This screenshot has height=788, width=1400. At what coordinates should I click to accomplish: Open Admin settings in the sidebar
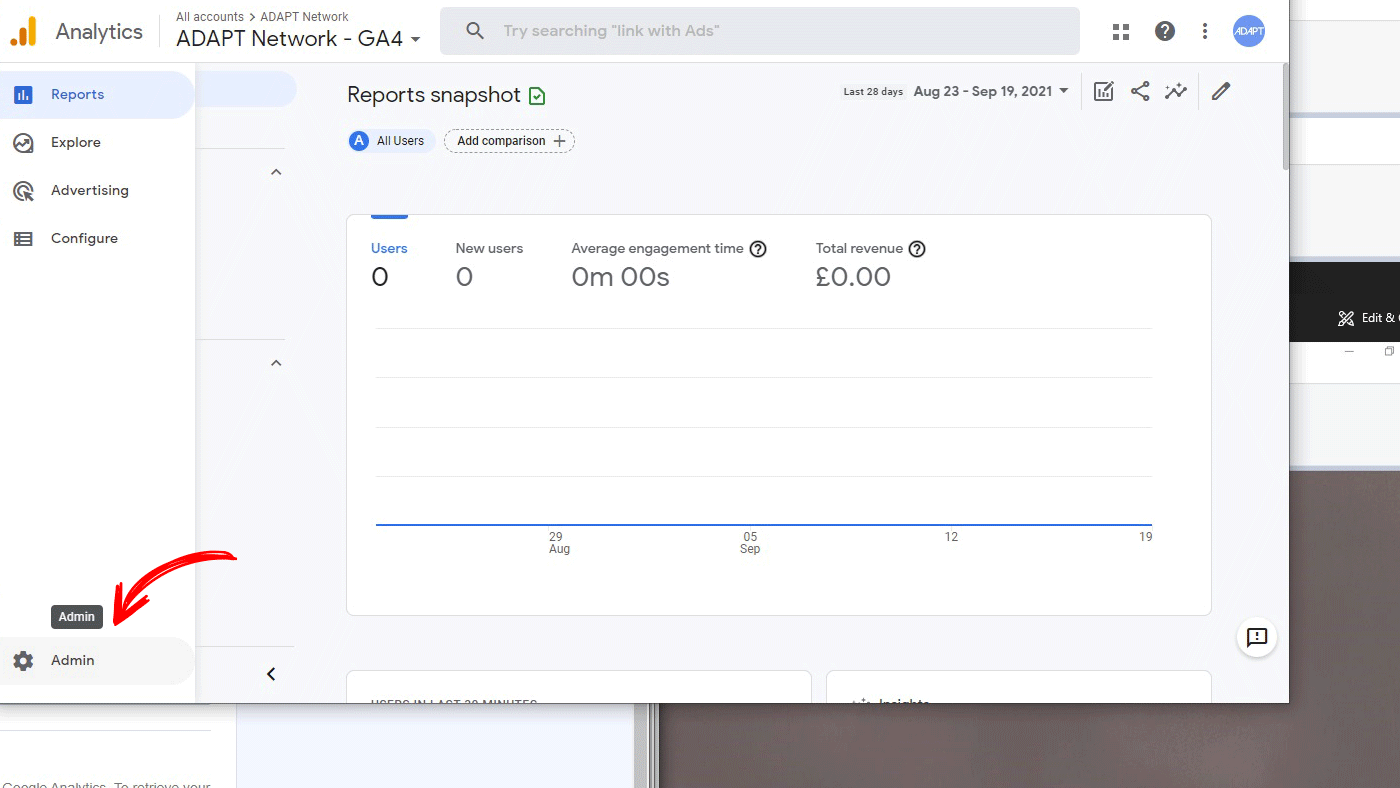click(97, 661)
